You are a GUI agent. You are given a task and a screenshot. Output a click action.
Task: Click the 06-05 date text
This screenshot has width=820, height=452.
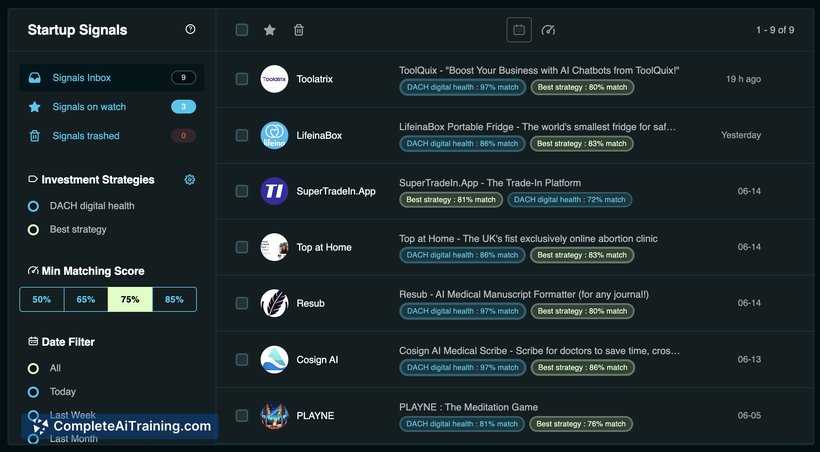pos(749,415)
